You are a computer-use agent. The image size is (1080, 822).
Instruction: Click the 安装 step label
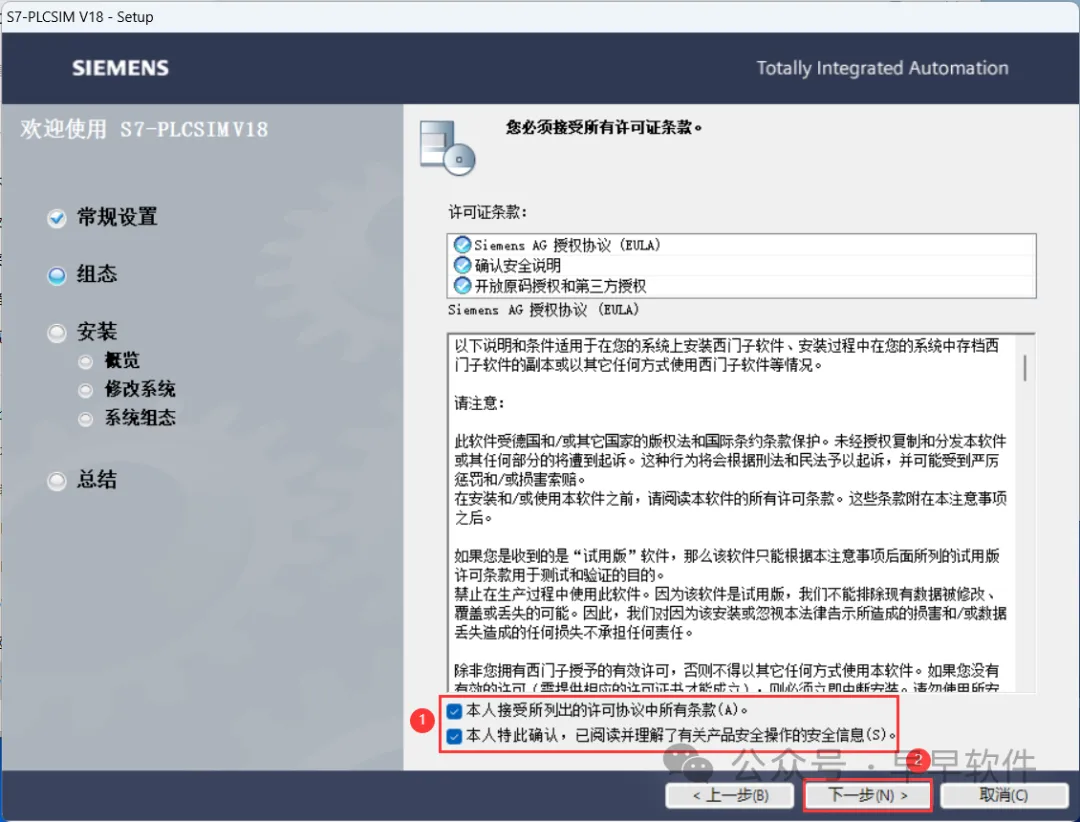coord(97,331)
